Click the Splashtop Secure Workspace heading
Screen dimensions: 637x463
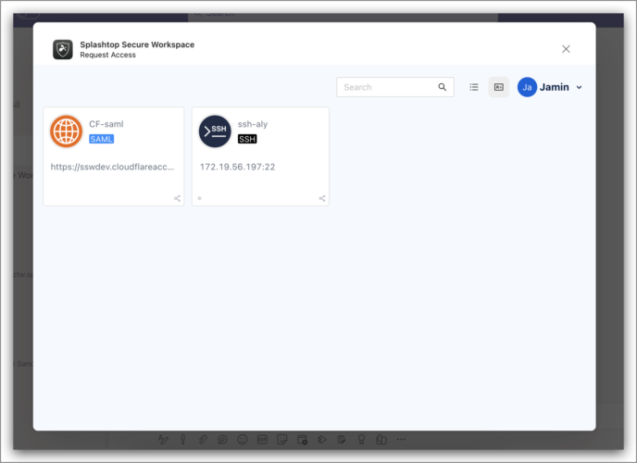(x=137, y=44)
